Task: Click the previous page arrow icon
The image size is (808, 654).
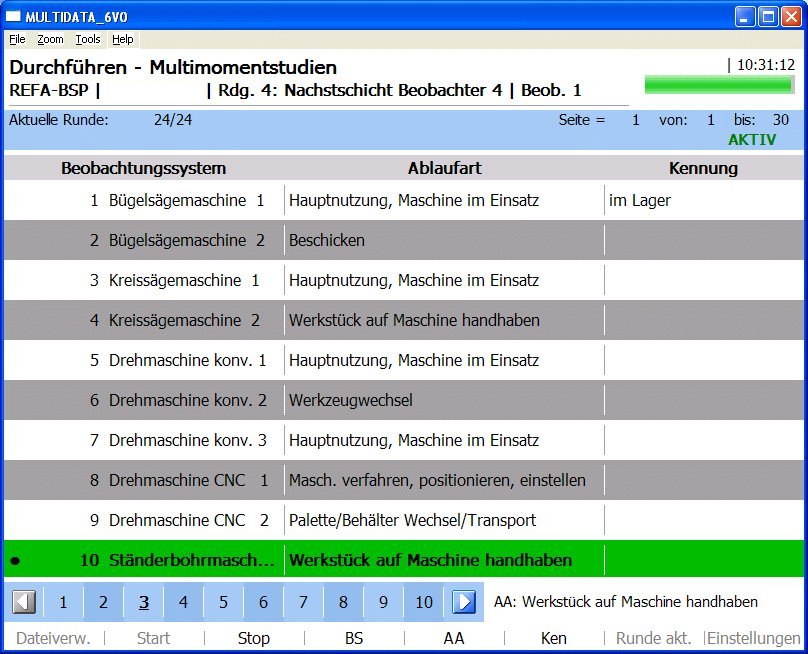Action: (x=25, y=602)
